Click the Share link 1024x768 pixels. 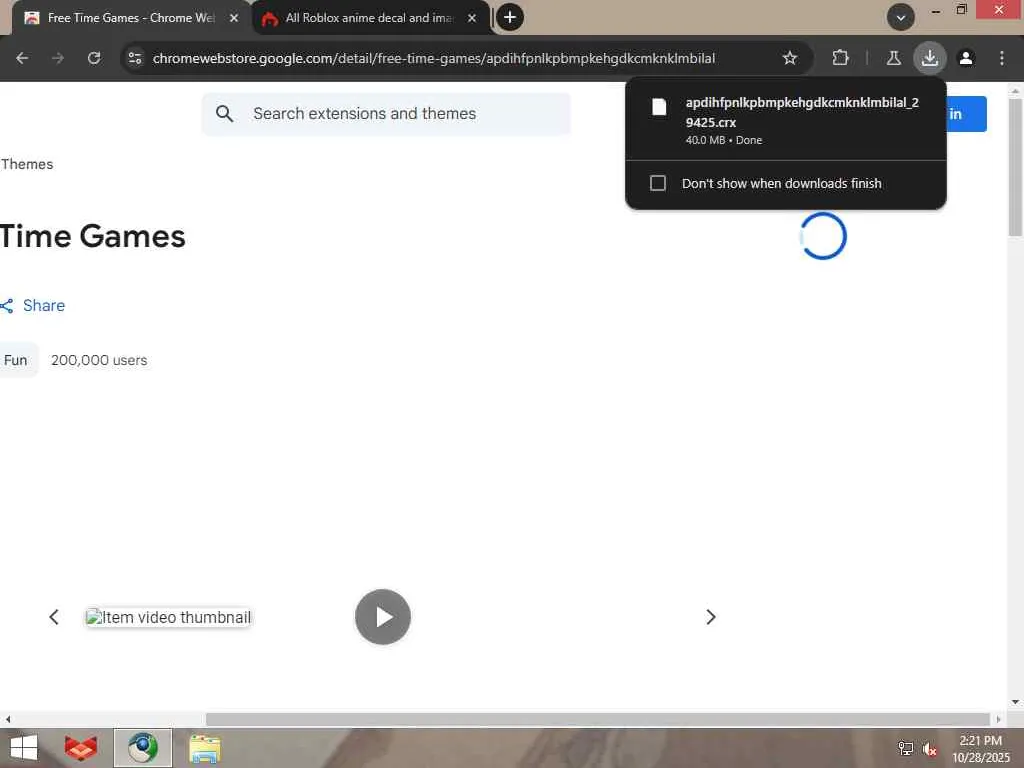click(44, 305)
